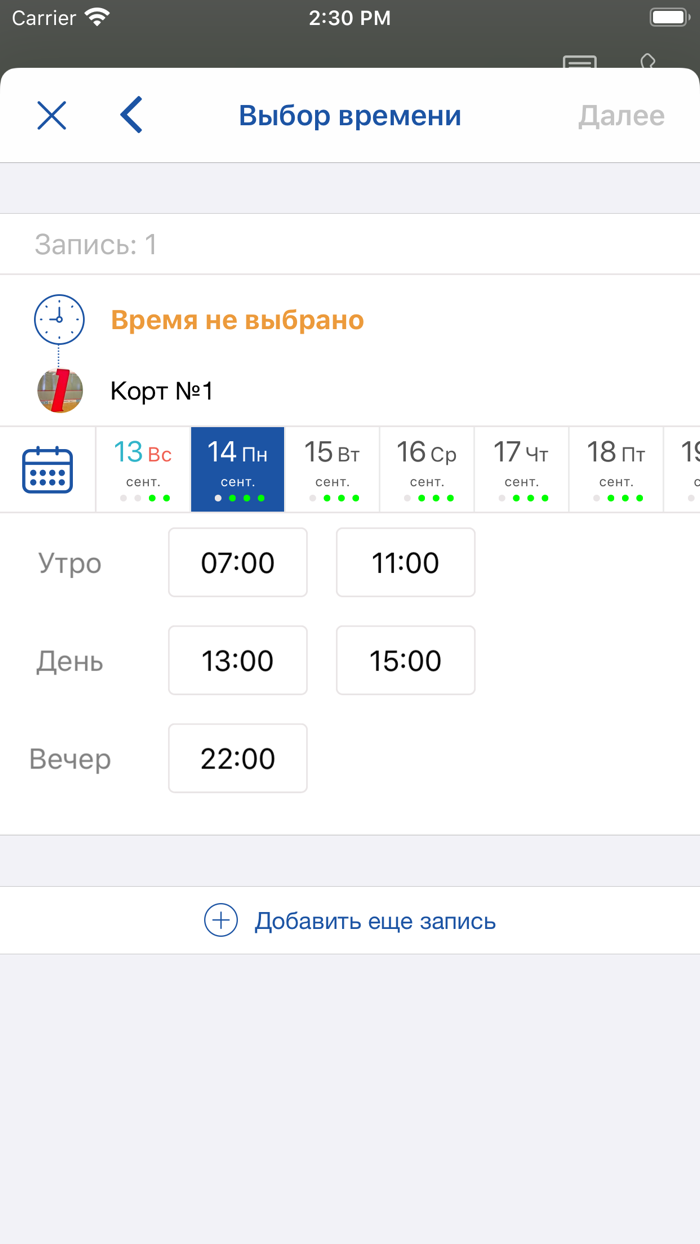Select the date 14 Пн

238,469
